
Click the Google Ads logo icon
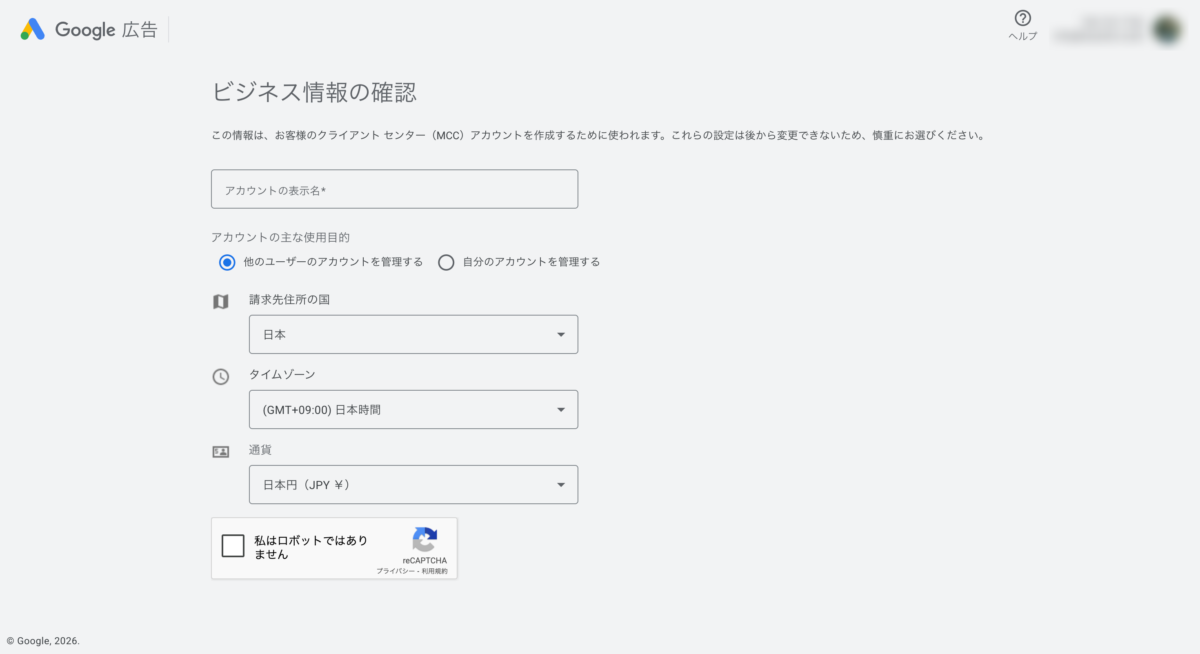(33, 30)
